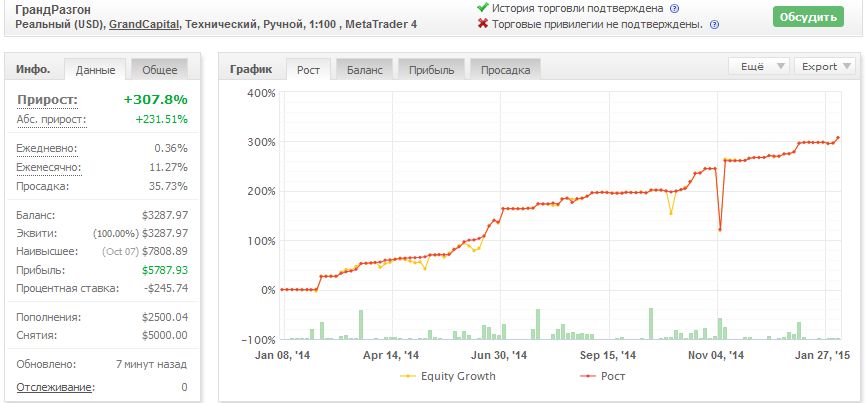Select the Баланс chart tab
The height and width of the screenshot is (403, 865).
[x=365, y=69]
